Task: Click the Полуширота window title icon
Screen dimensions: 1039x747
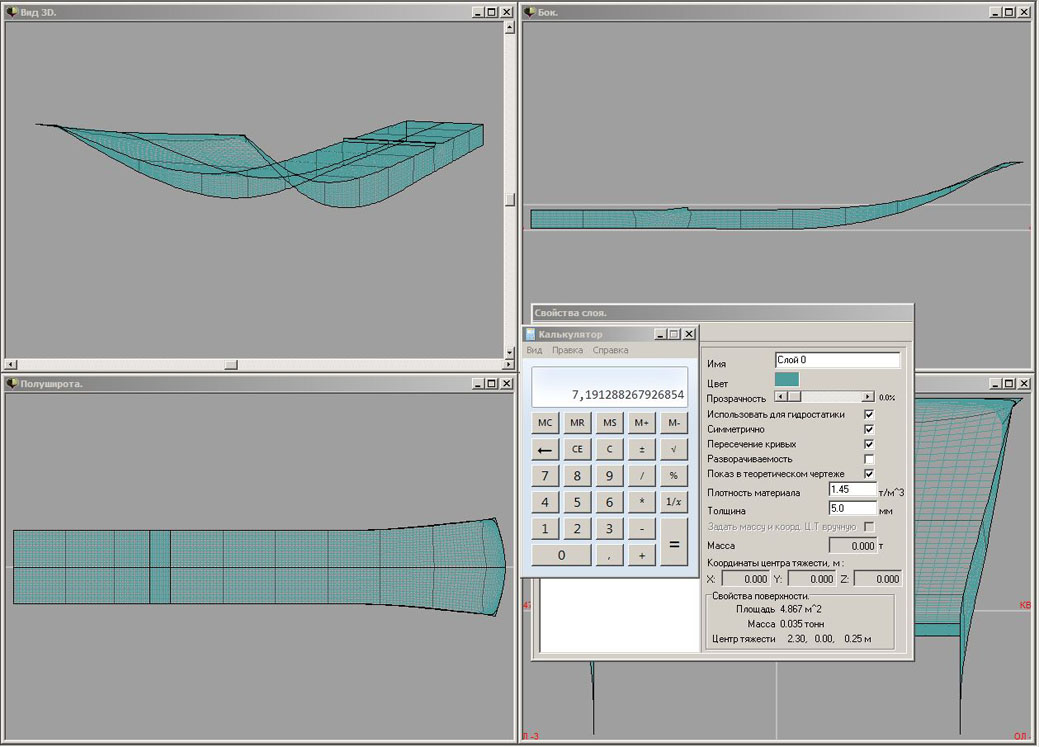Action: pos(12,383)
